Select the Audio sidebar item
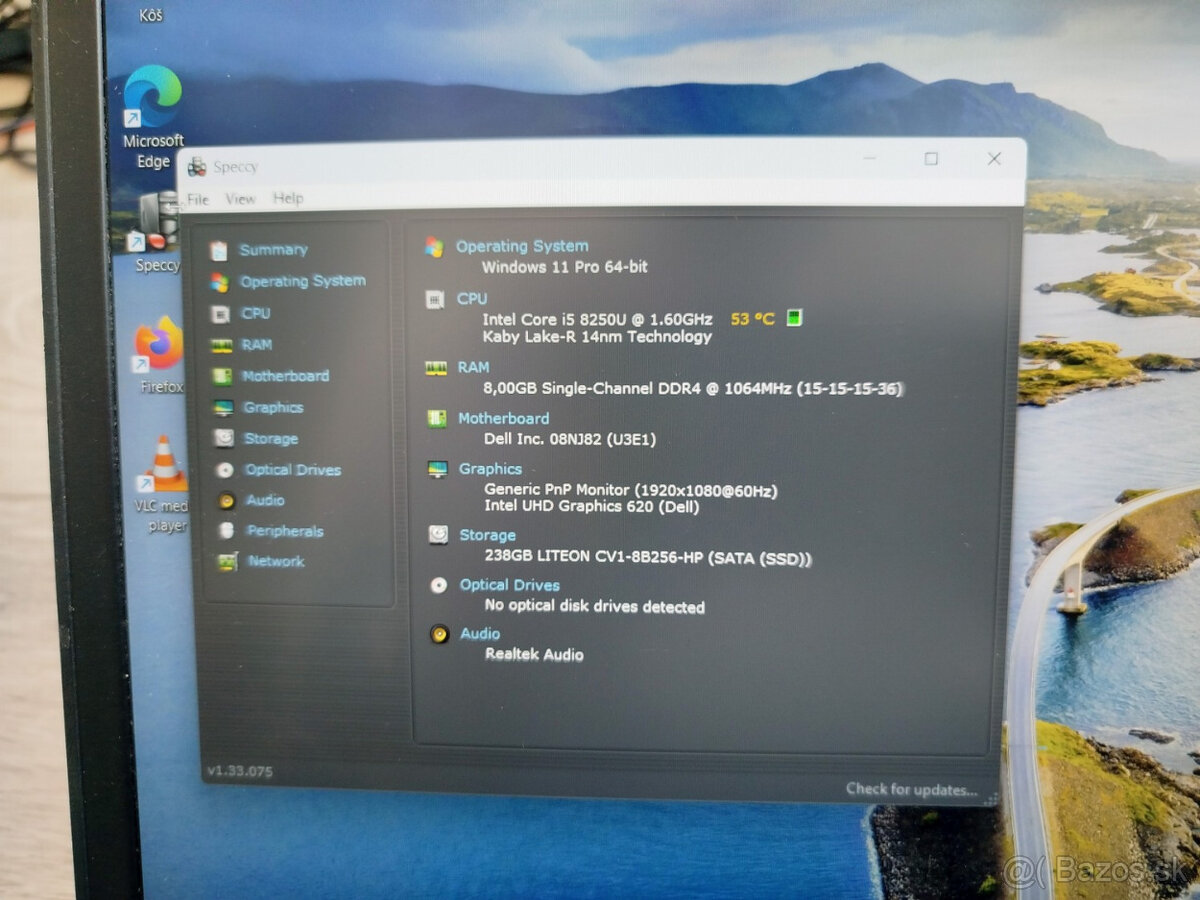The height and width of the screenshot is (900, 1200). pyautogui.click(x=265, y=500)
